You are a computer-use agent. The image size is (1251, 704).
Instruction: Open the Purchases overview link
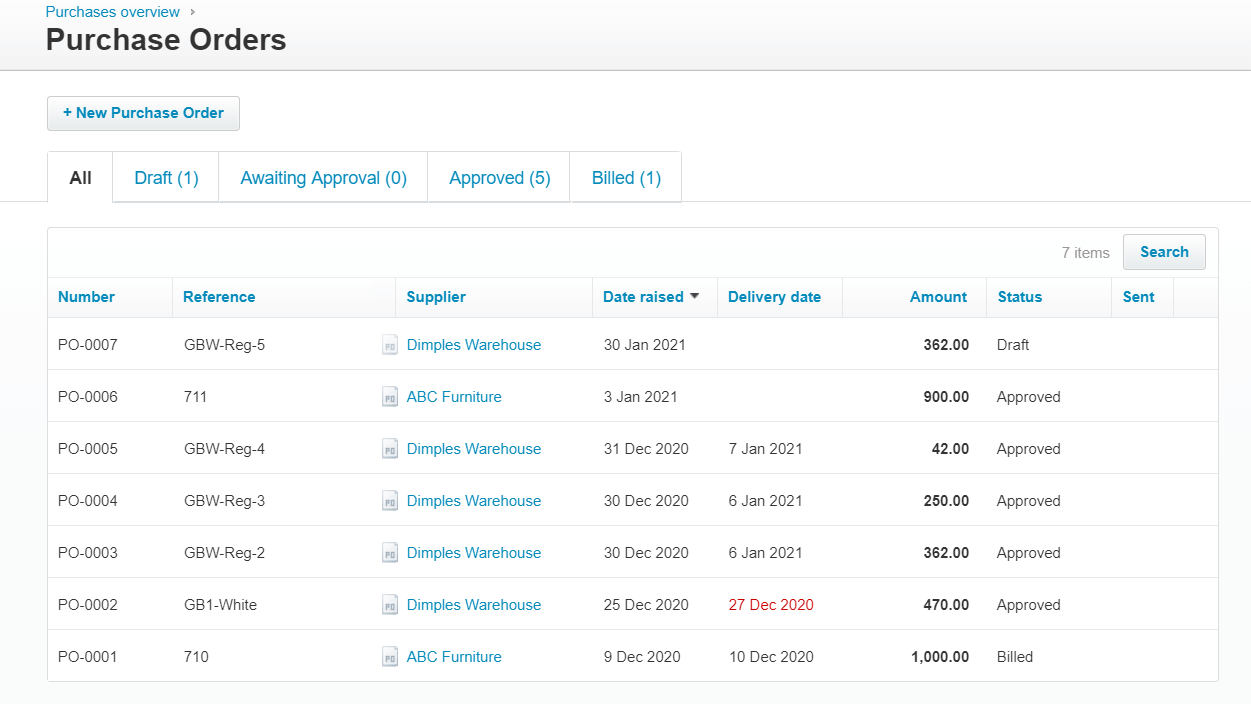coord(112,12)
